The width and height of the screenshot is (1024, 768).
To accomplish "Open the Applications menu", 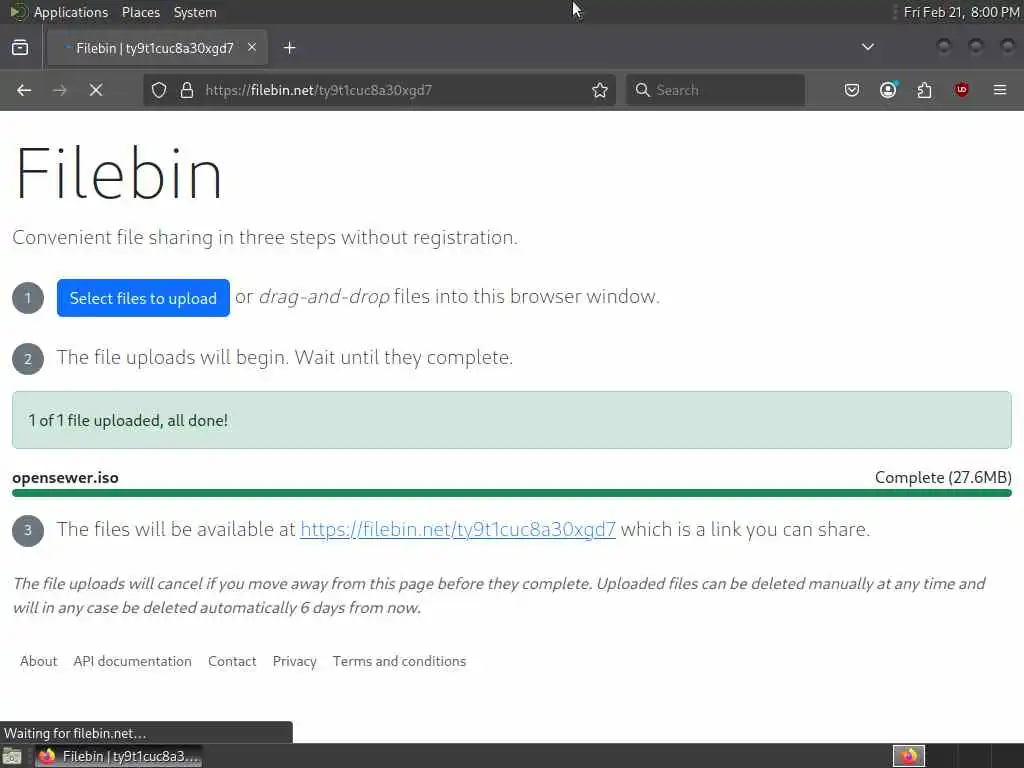I will [x=71, y=12].
